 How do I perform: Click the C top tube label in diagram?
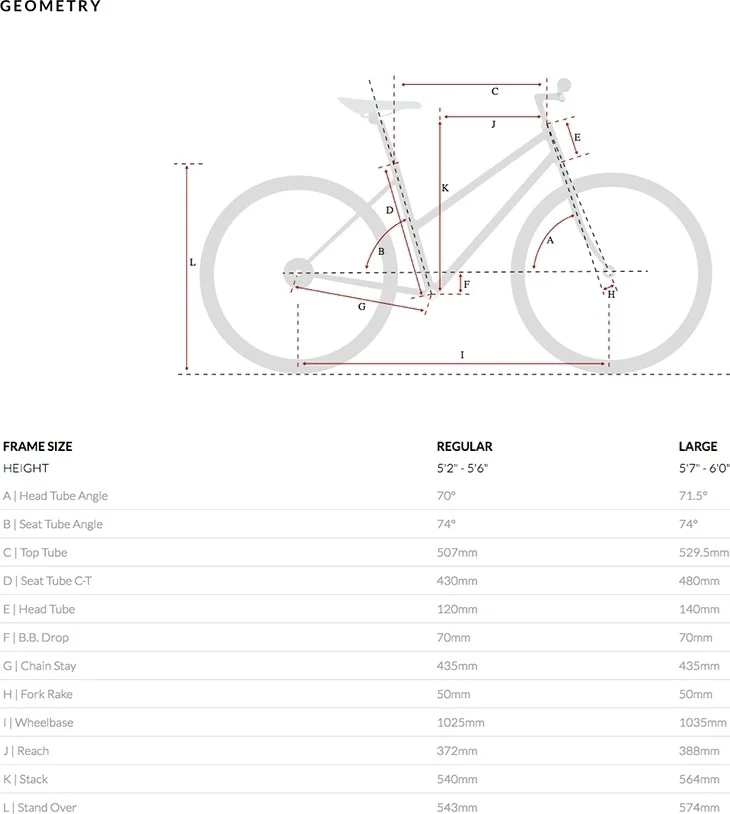point(495,91)
